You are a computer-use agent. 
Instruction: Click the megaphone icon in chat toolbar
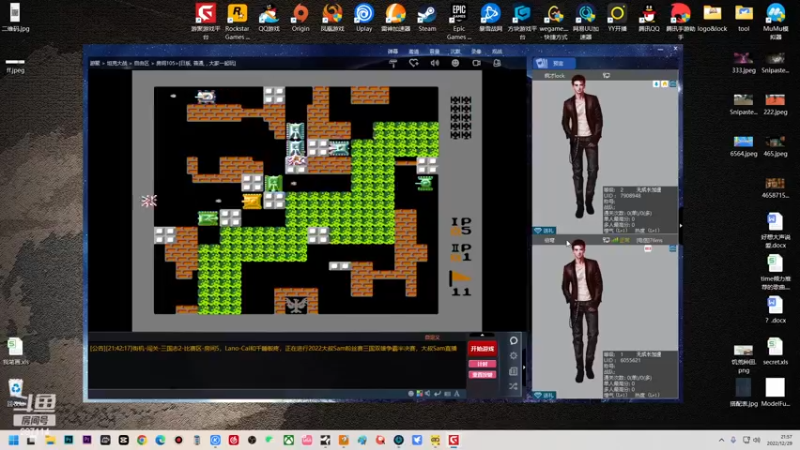click(428, 393)
